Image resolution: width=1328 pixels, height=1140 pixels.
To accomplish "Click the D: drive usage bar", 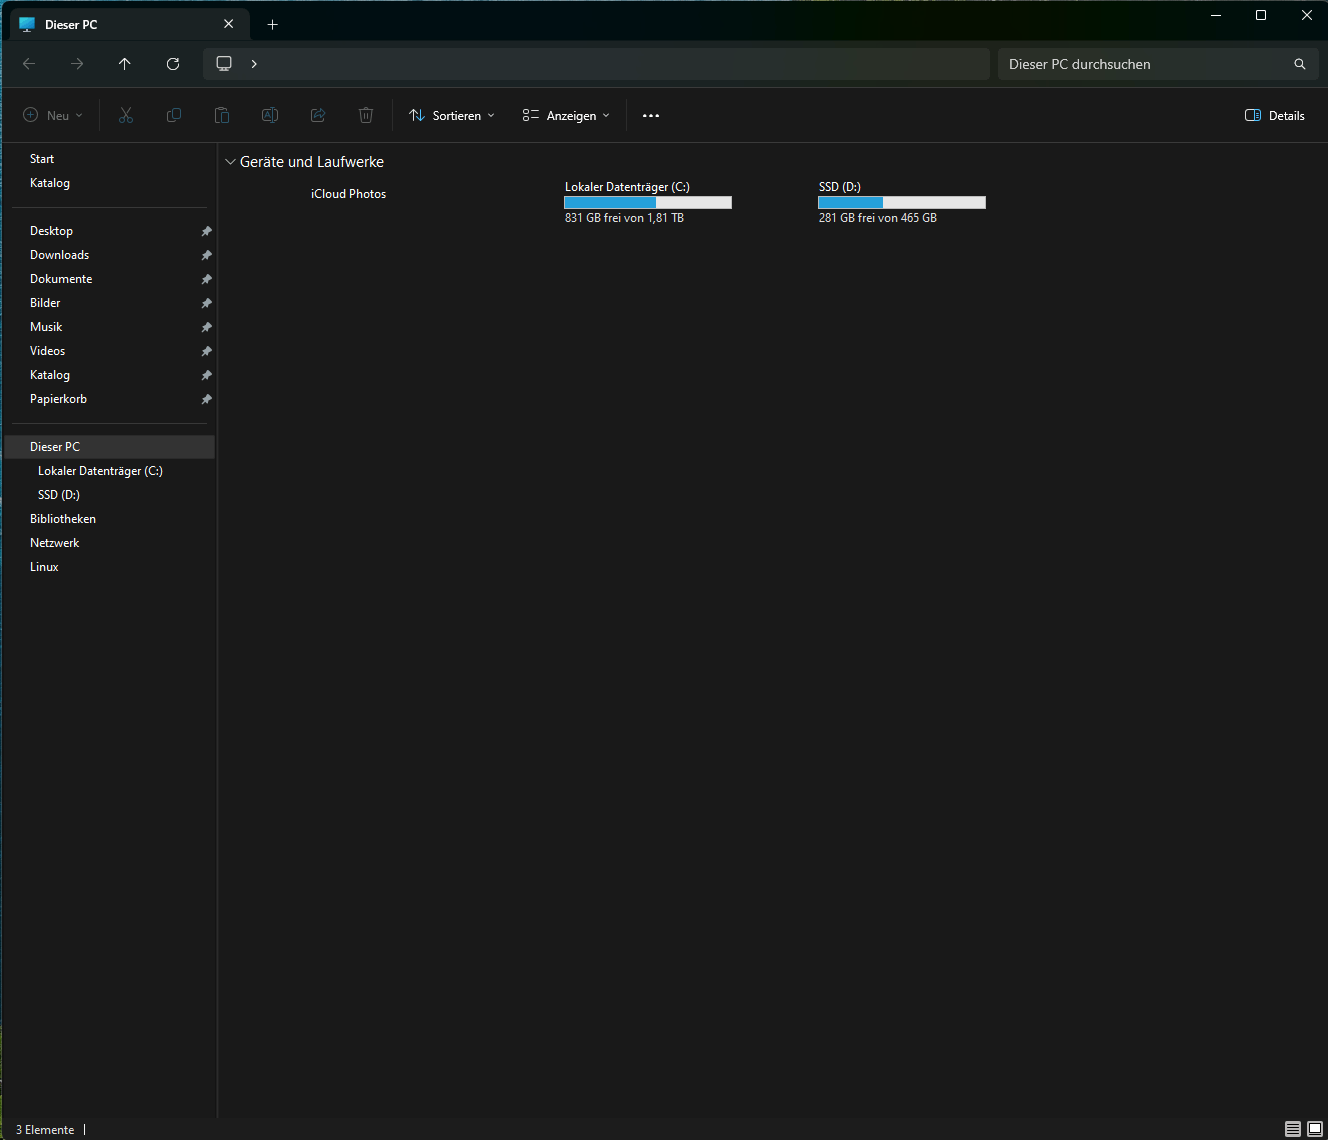I will pos(902,203).
